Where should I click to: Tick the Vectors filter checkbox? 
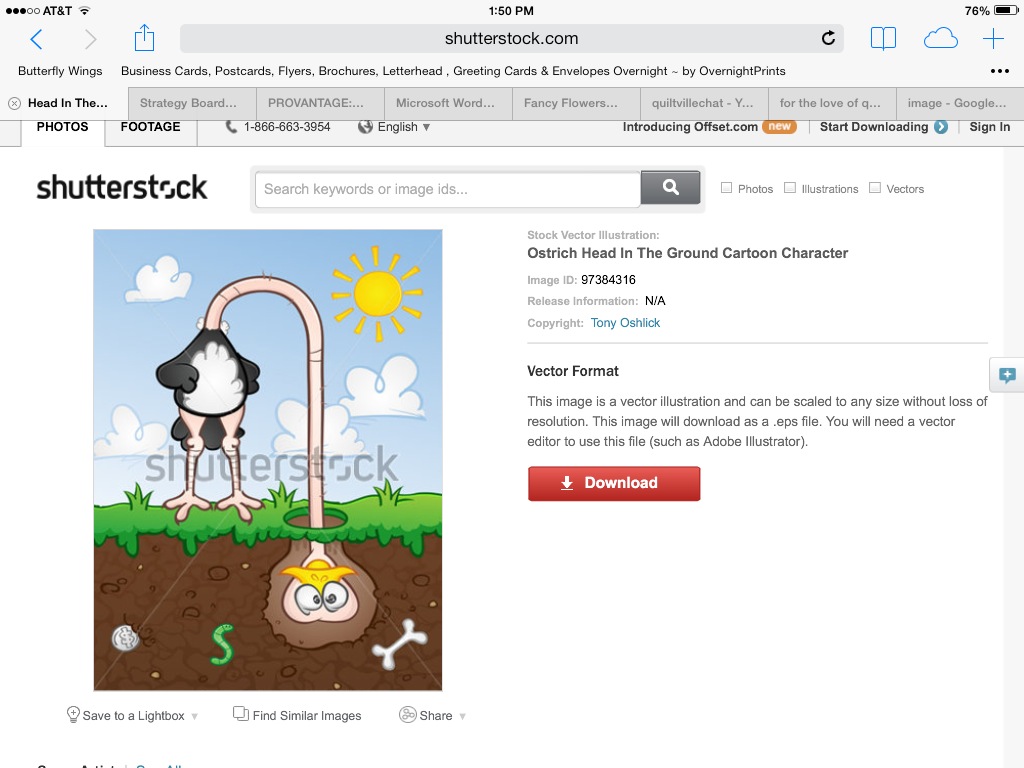[875, 188]
